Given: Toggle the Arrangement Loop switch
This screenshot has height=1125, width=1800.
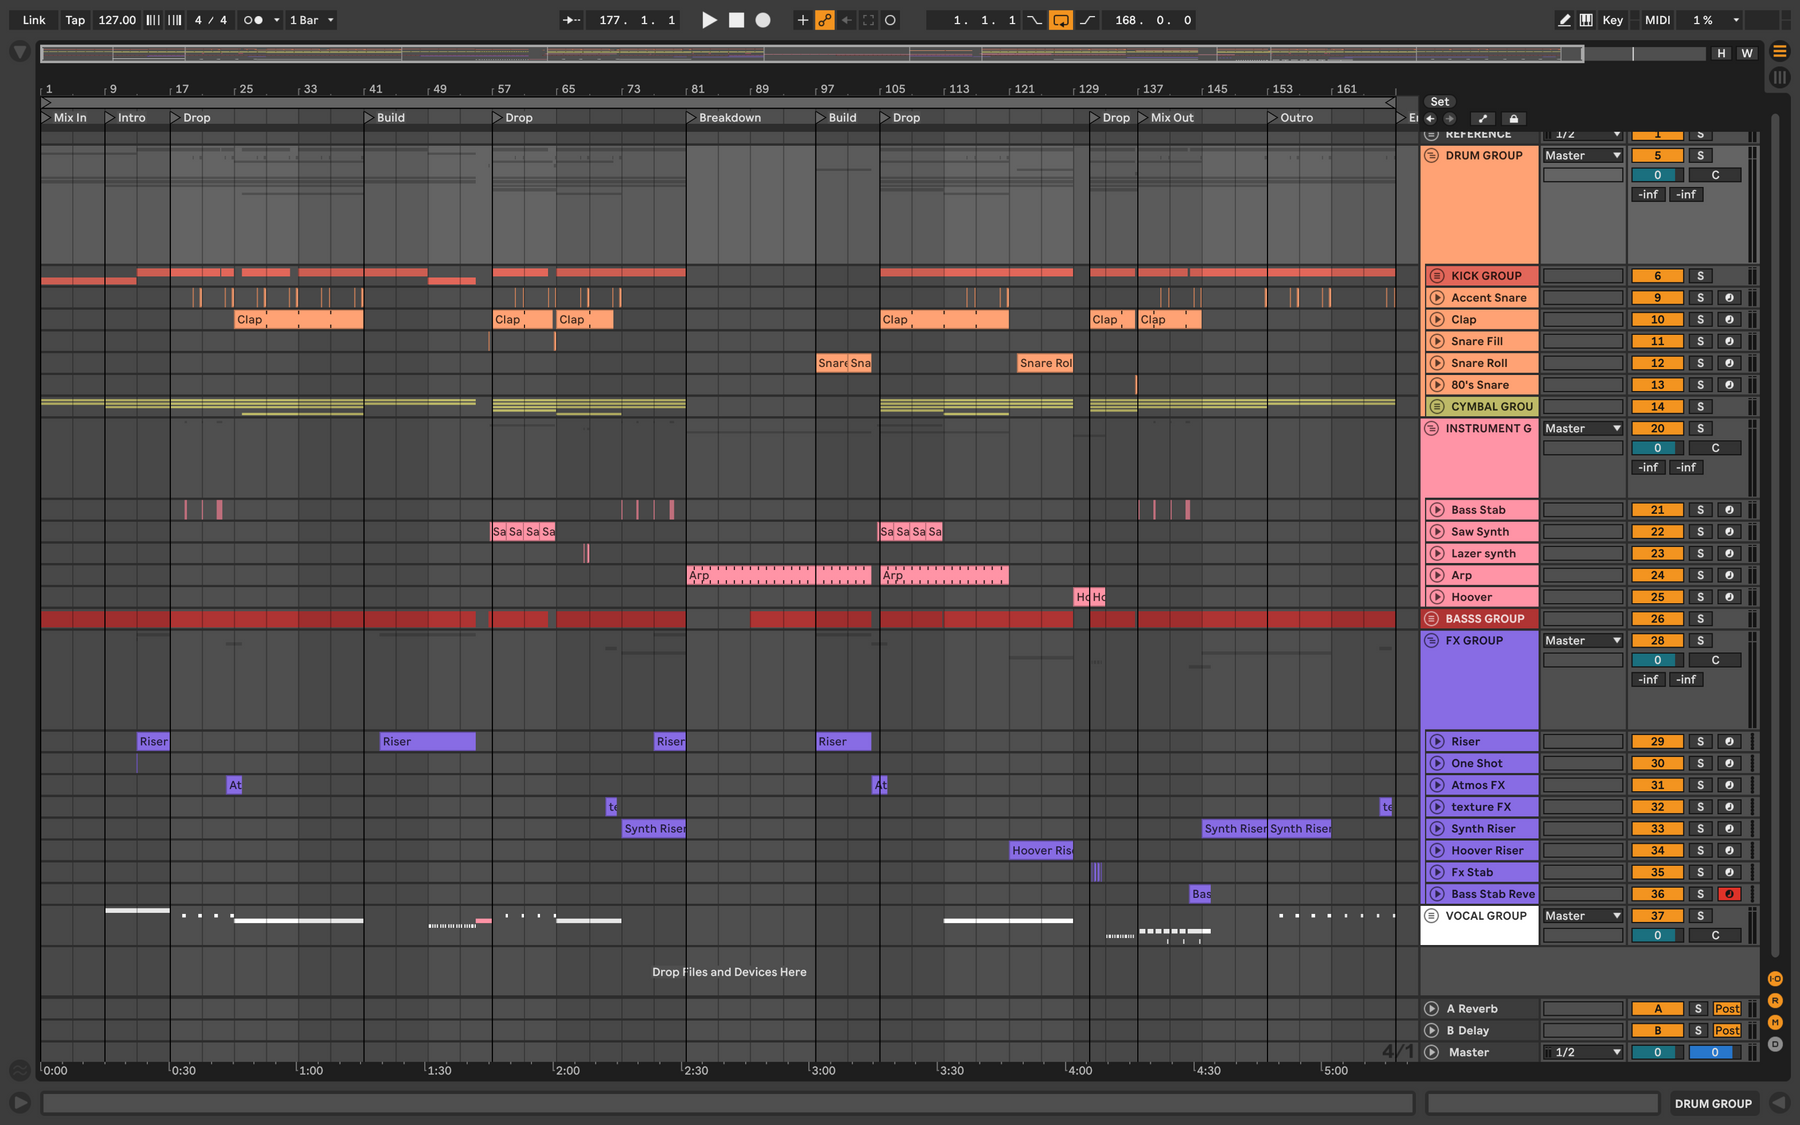Looking at the screenshot, I should (x=1061, y=20).
